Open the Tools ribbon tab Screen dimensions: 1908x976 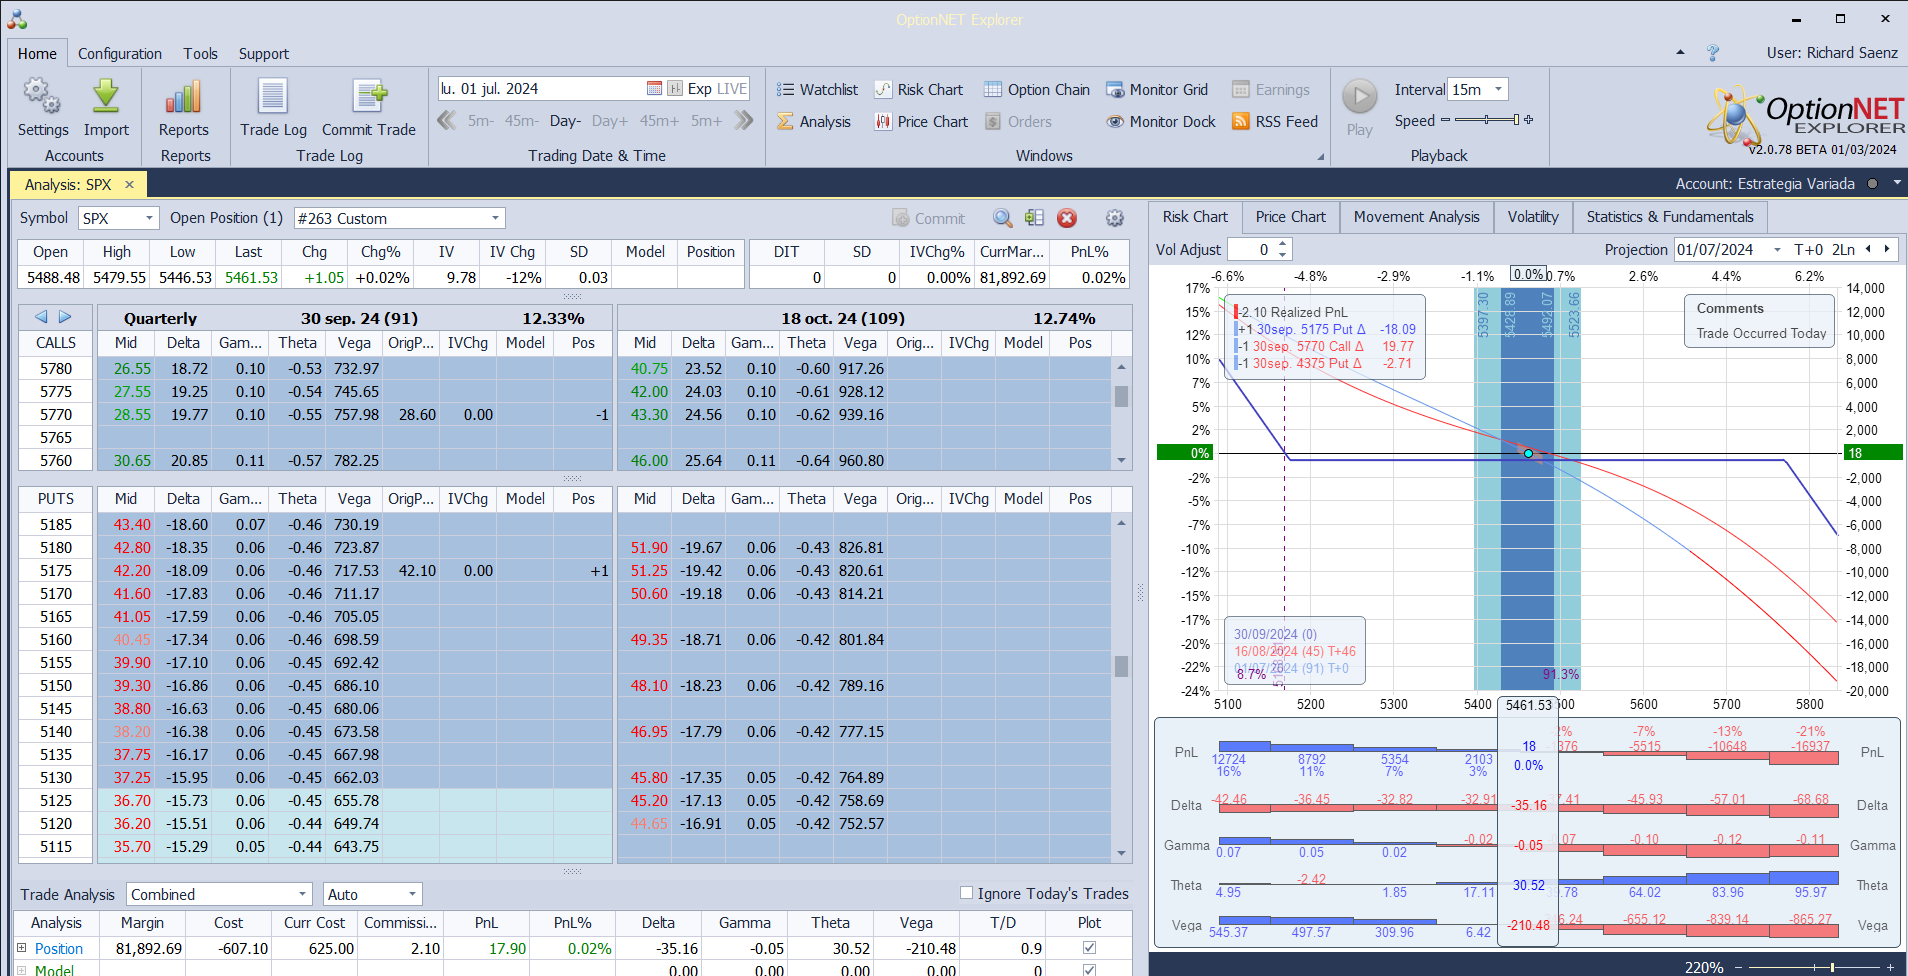click(x=200, y=53)
